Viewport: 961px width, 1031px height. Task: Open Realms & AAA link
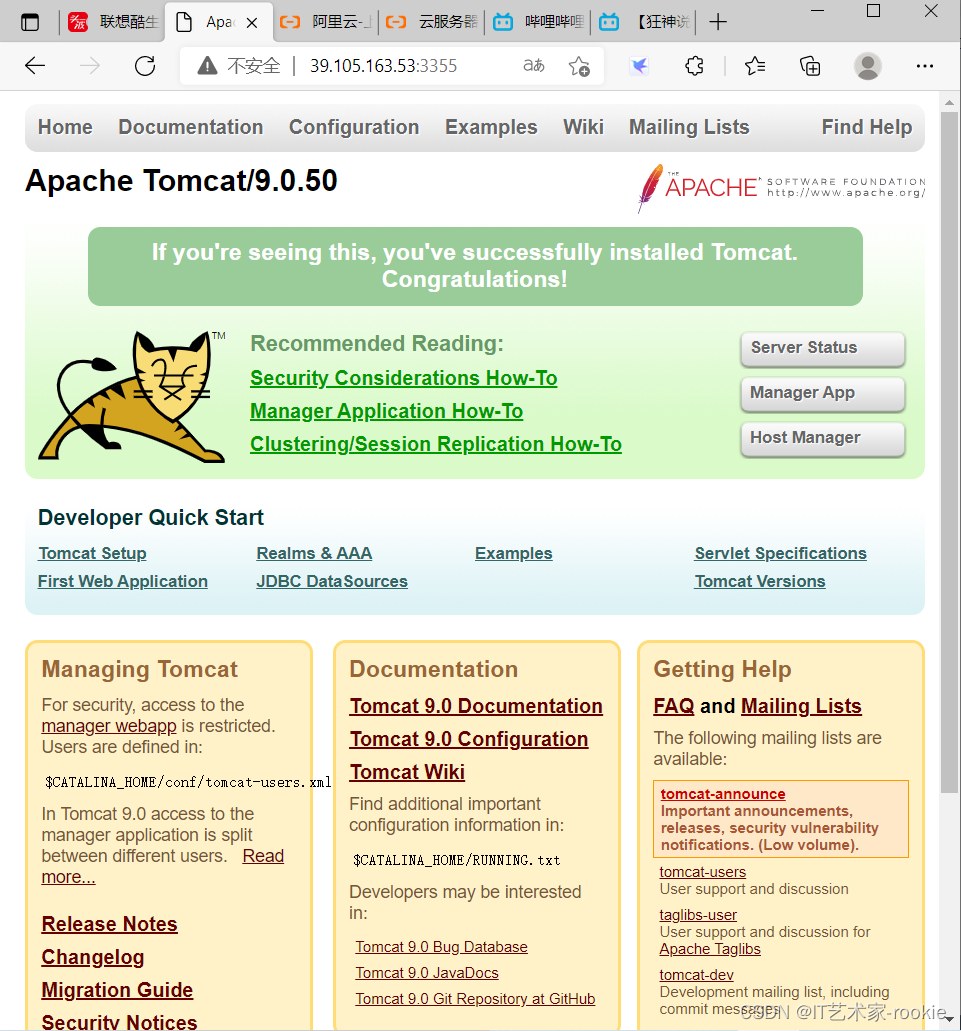point(314,554)
